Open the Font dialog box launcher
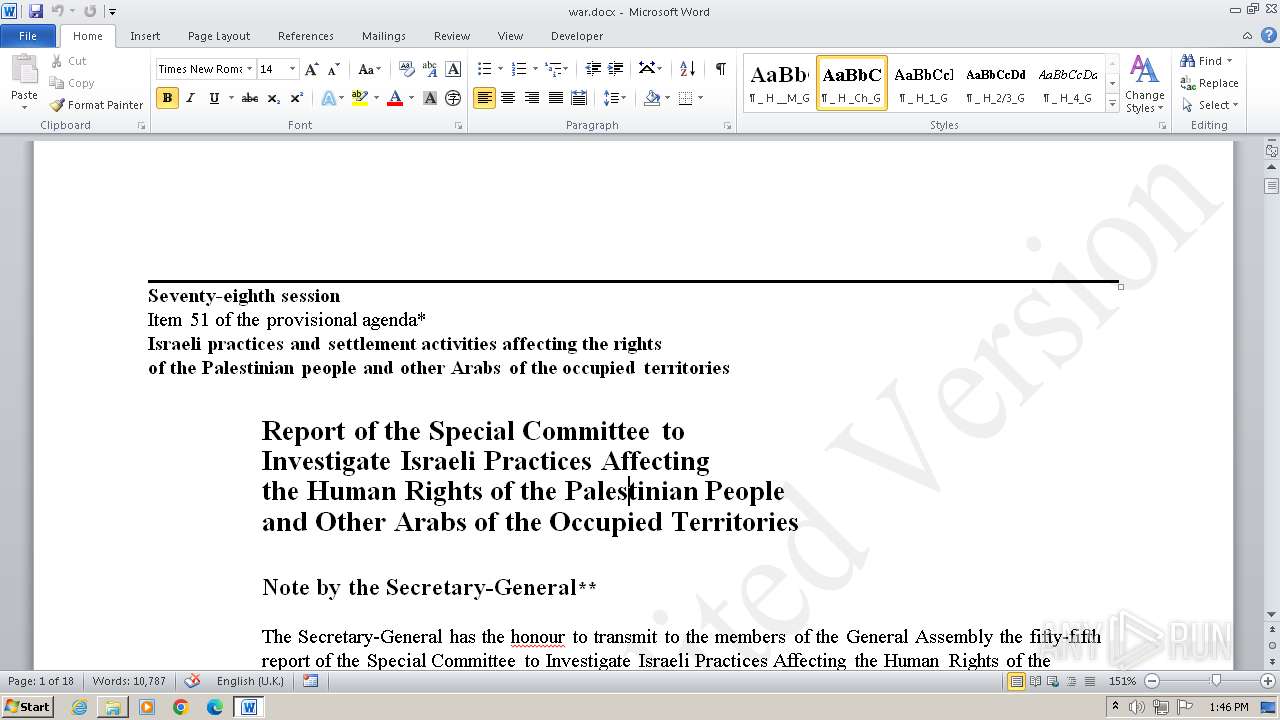Image resolution: width=1280 pixels, height=720 pixels. [x=459, y=126]
